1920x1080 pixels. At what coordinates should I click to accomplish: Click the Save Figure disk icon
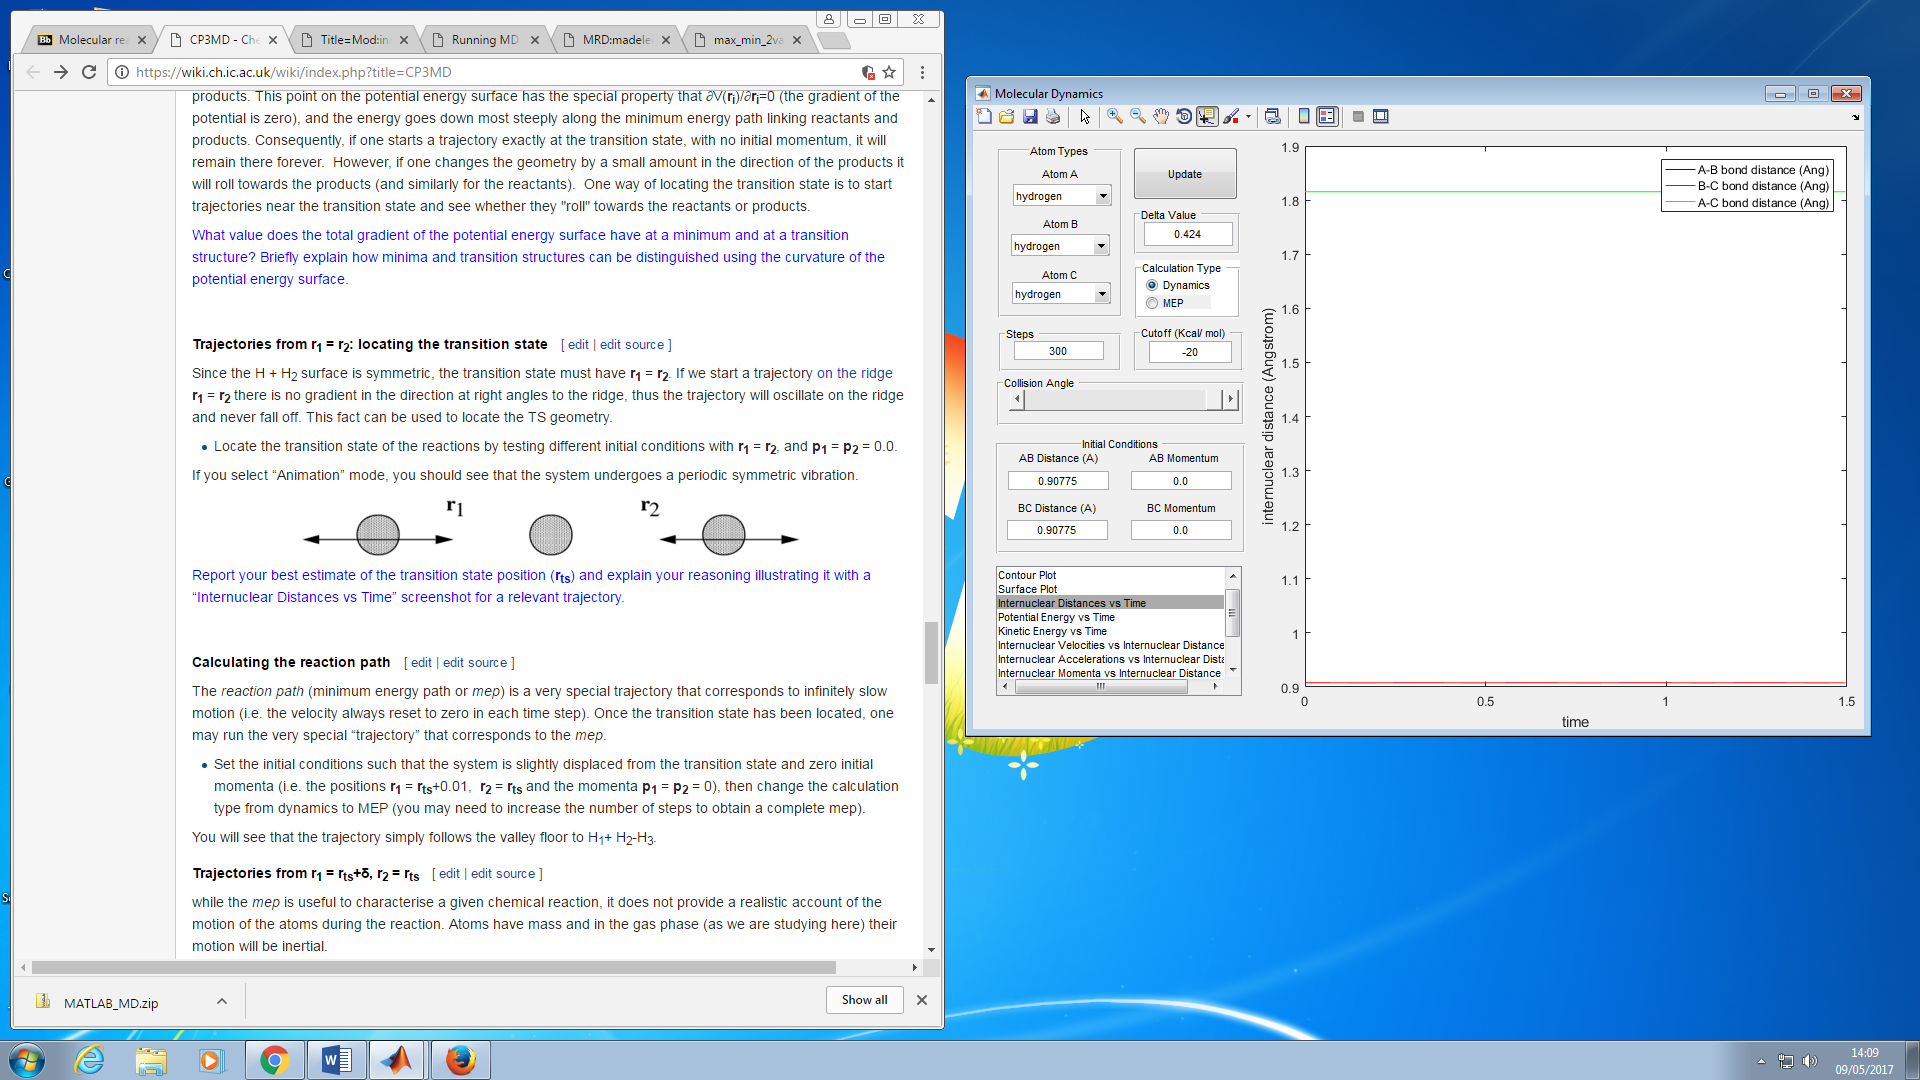coord(1030,117)
